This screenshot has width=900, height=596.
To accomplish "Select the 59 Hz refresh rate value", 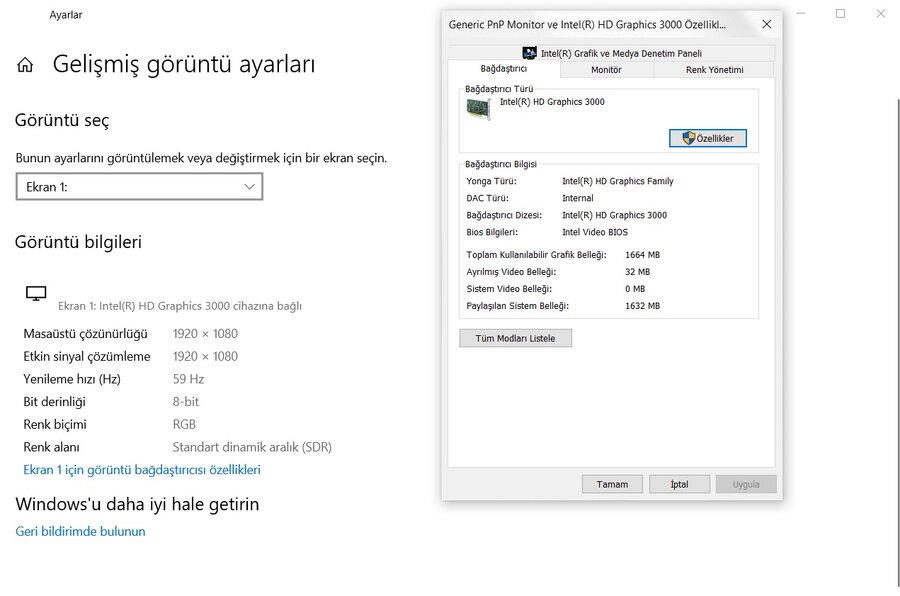I will pos(188,379).
